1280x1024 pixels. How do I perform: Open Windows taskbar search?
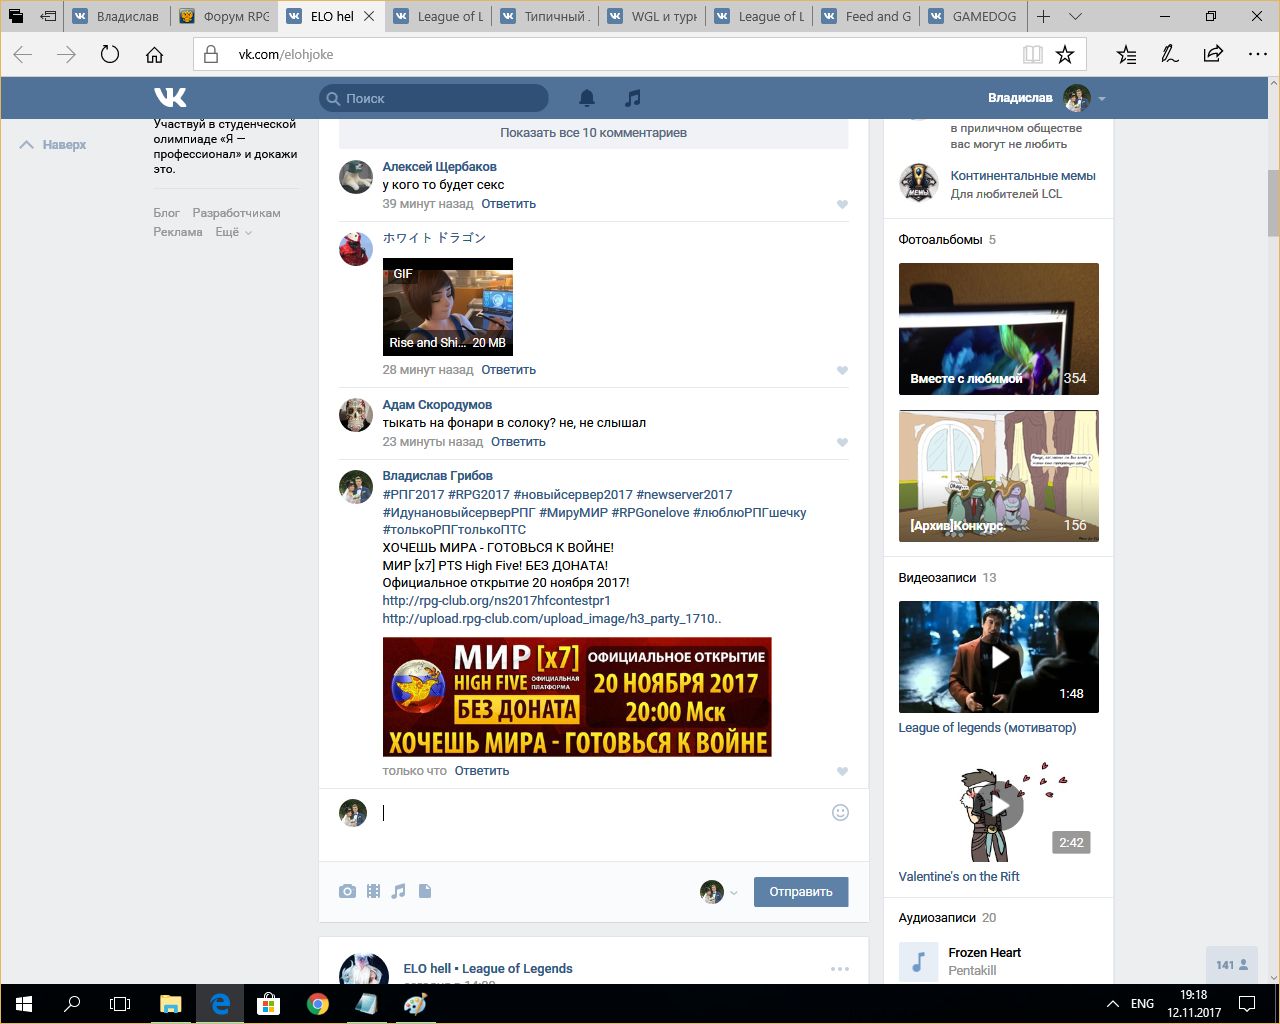(x=72, y=1003)
